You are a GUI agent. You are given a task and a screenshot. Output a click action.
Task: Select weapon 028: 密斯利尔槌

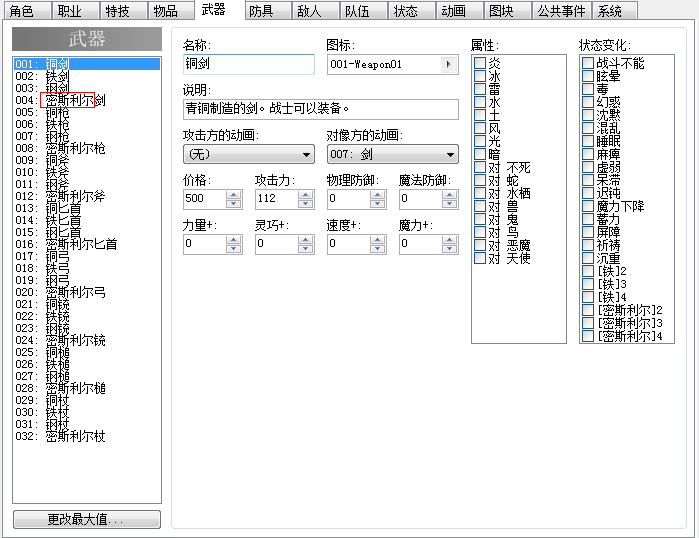87,388
